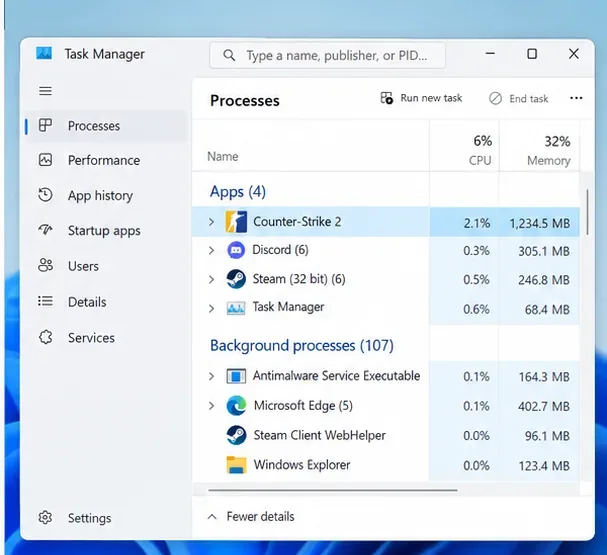Focus the name, publisher, or PID search field
Screen dimensions: 607x555
(x=328, y=55)
